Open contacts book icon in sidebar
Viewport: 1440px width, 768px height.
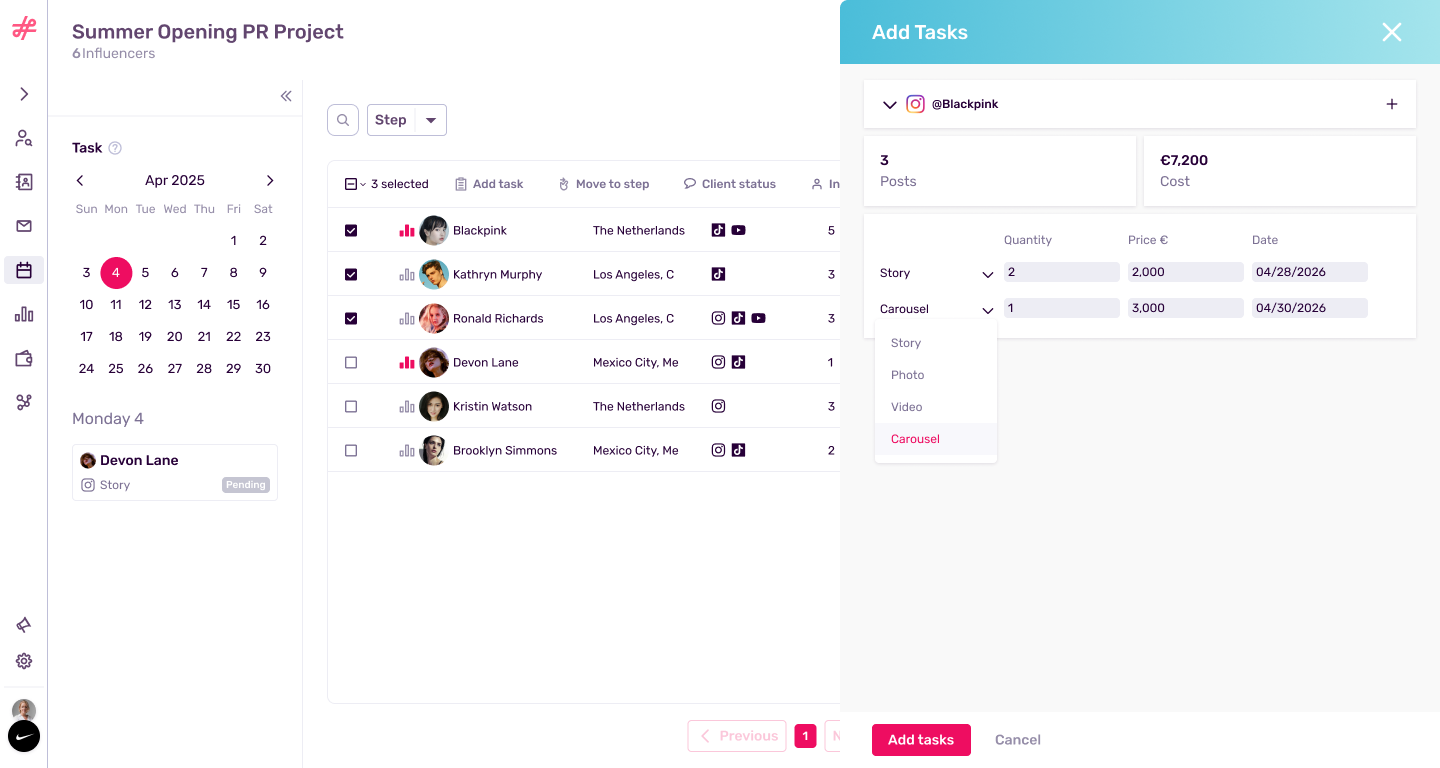point(24,182)
